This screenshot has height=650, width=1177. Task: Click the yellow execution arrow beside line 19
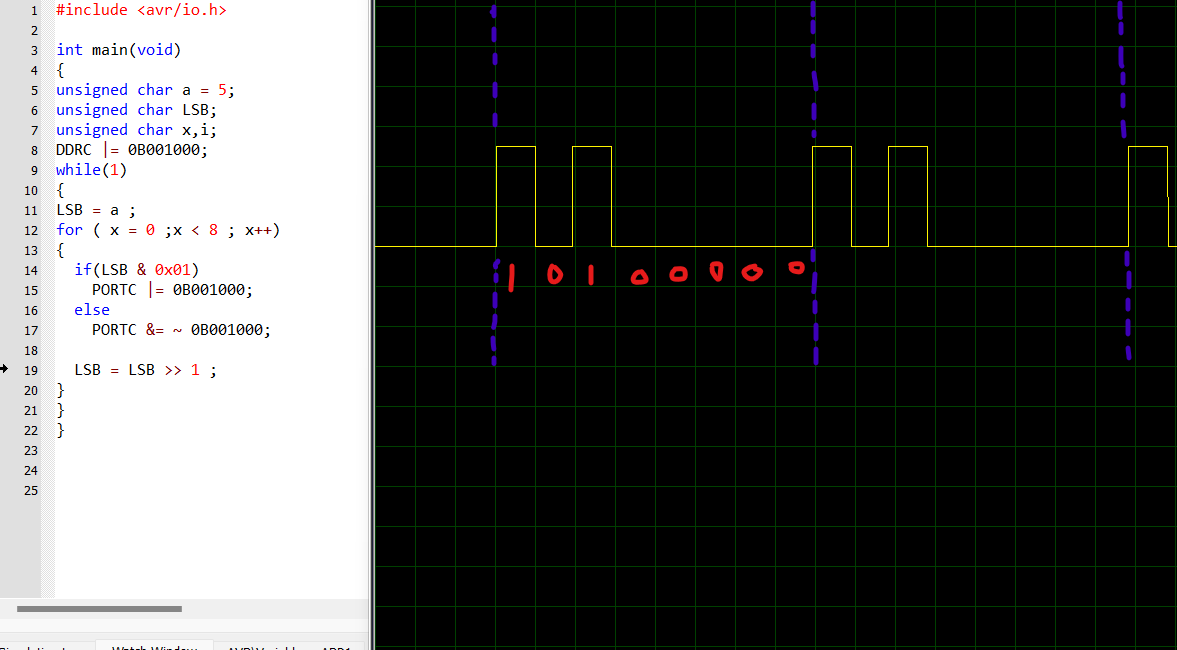pyautogui.click(x=4, y=369)
